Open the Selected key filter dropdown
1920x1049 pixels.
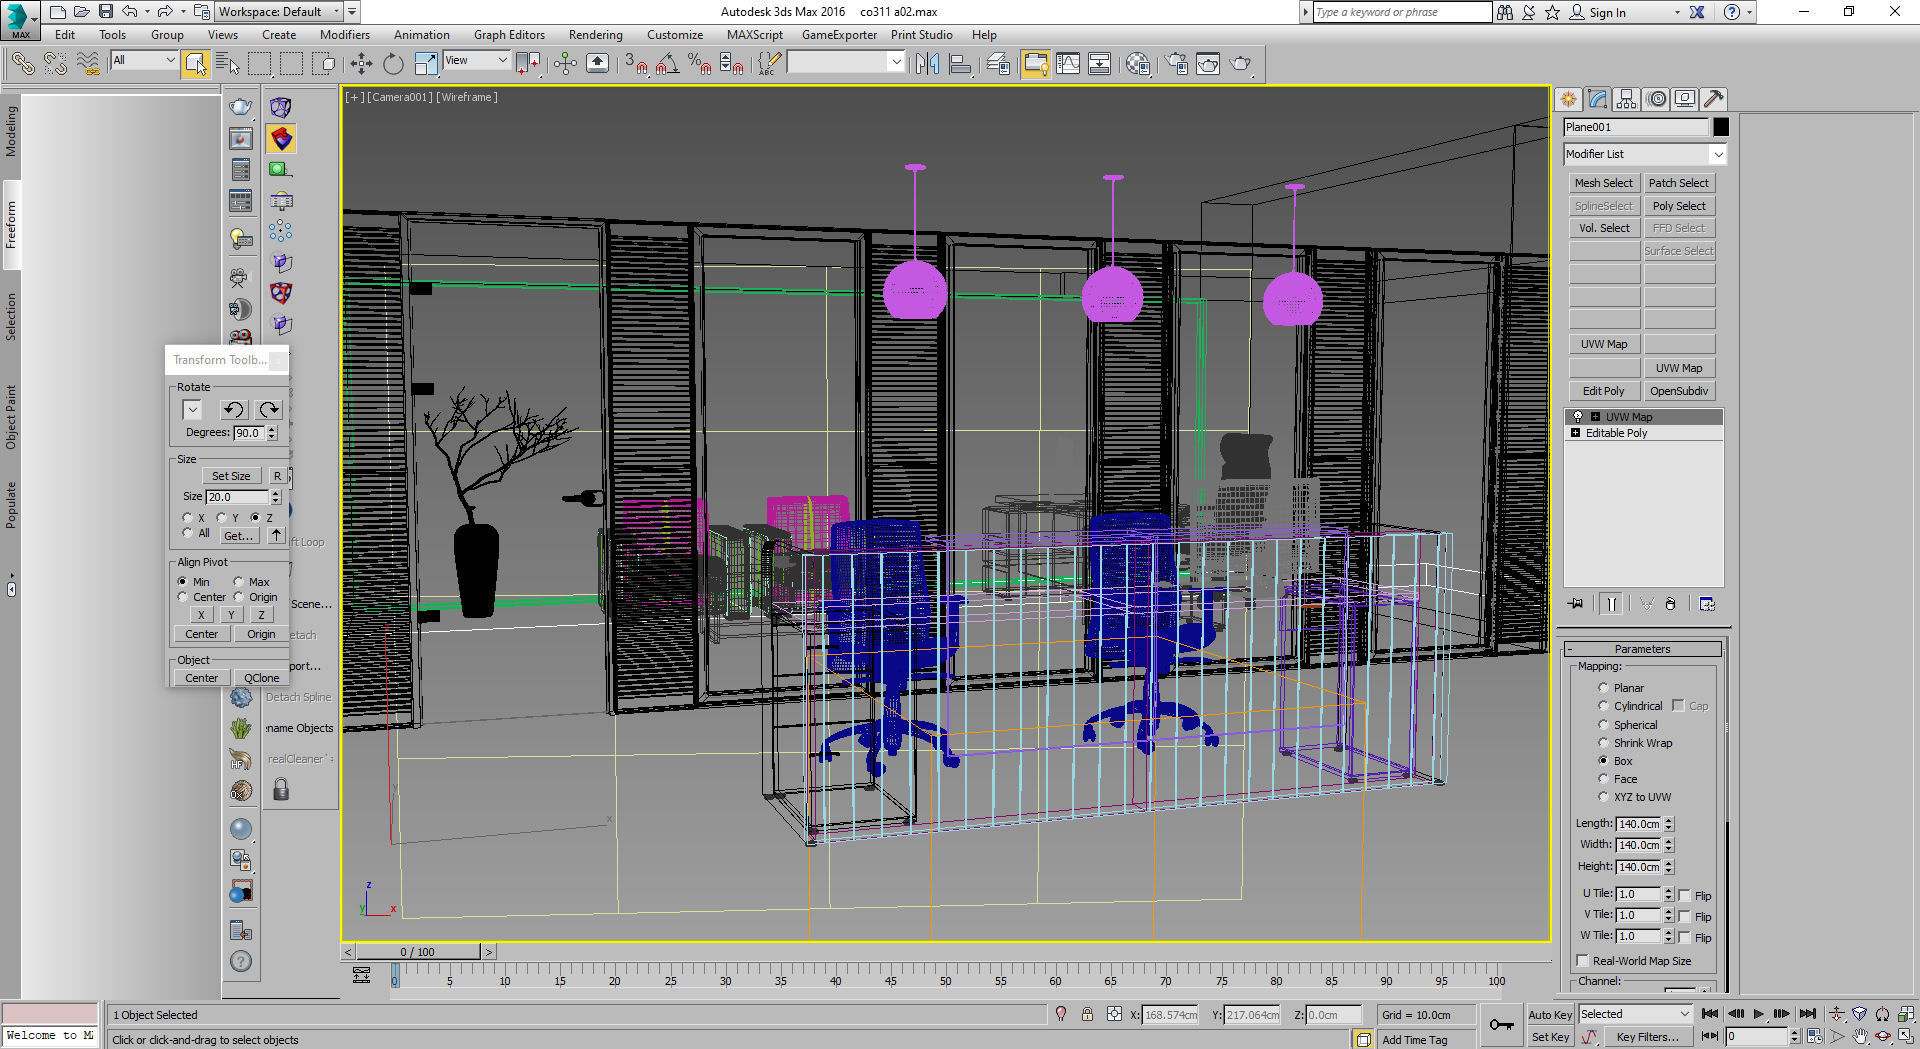coord(1635,1014)
